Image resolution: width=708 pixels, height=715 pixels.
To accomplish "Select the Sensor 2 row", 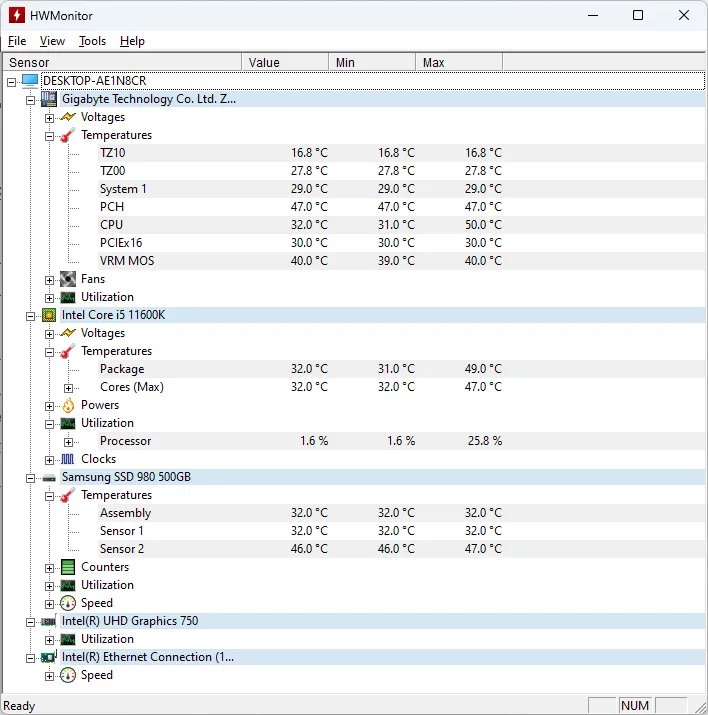I will pyautogui.click(x=402, y=549).
